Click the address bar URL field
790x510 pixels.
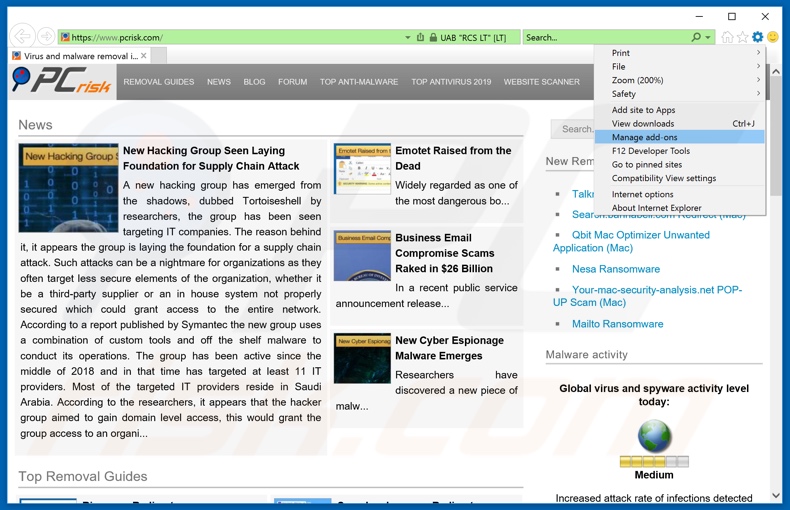(x=232, y=37)
